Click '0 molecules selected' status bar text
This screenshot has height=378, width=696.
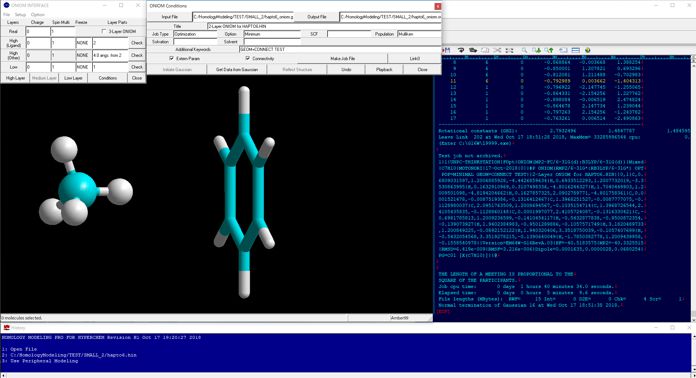coord(22,318)
